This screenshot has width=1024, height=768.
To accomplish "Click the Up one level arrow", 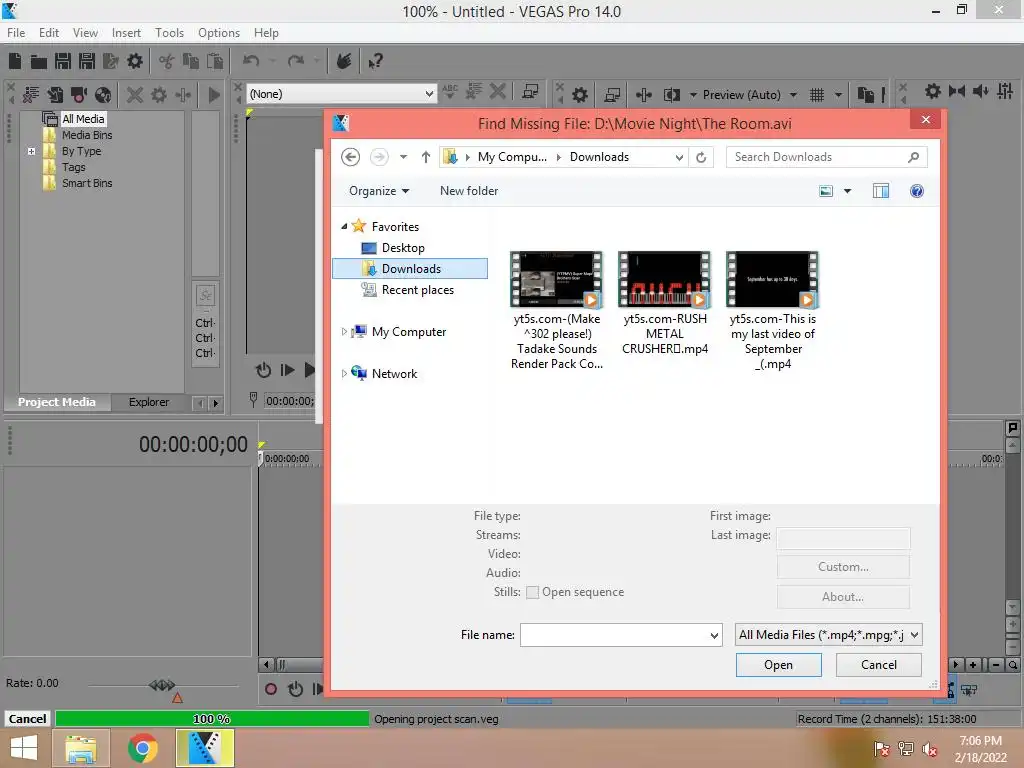I will (426, 157).
